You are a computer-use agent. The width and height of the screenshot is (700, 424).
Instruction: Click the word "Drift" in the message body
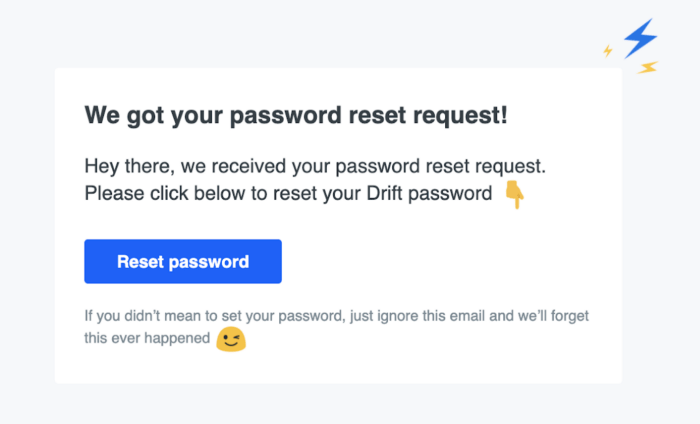click(x=384, y=194)
